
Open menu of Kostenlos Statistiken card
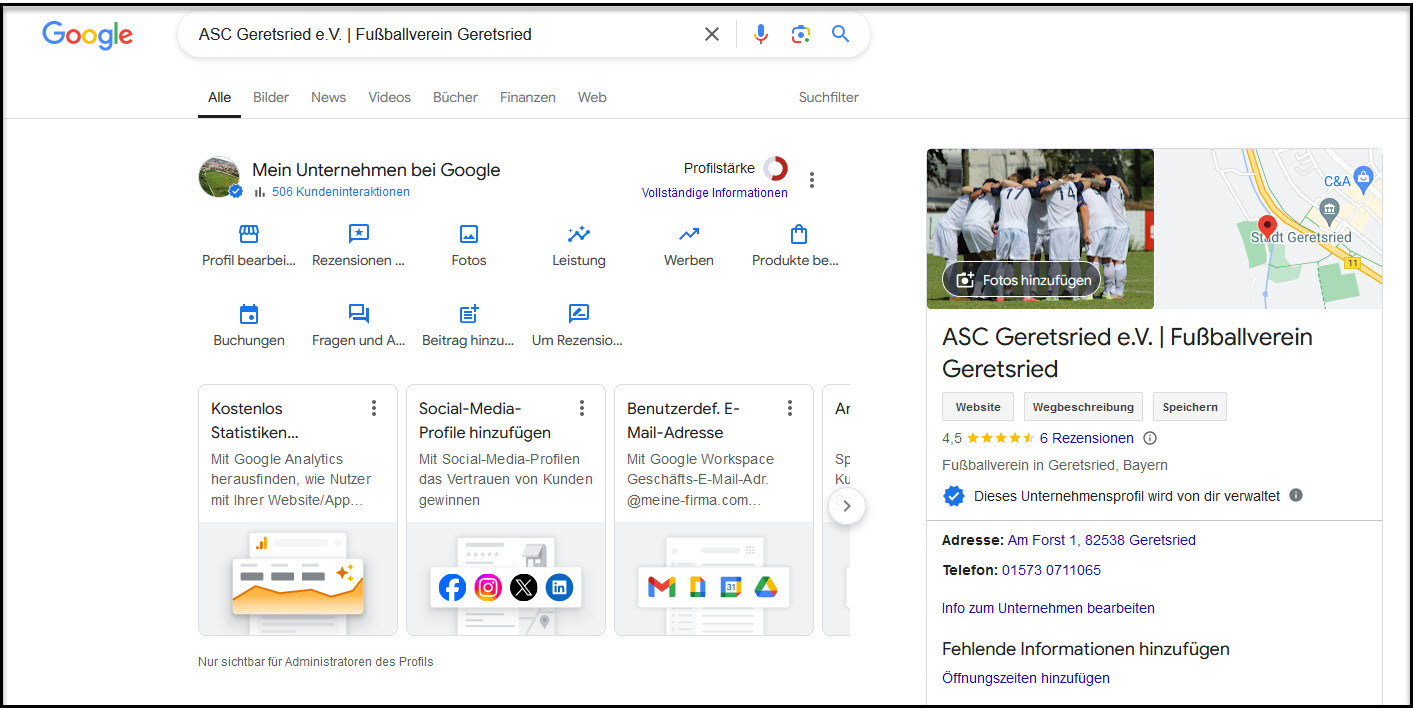[374, 408]
